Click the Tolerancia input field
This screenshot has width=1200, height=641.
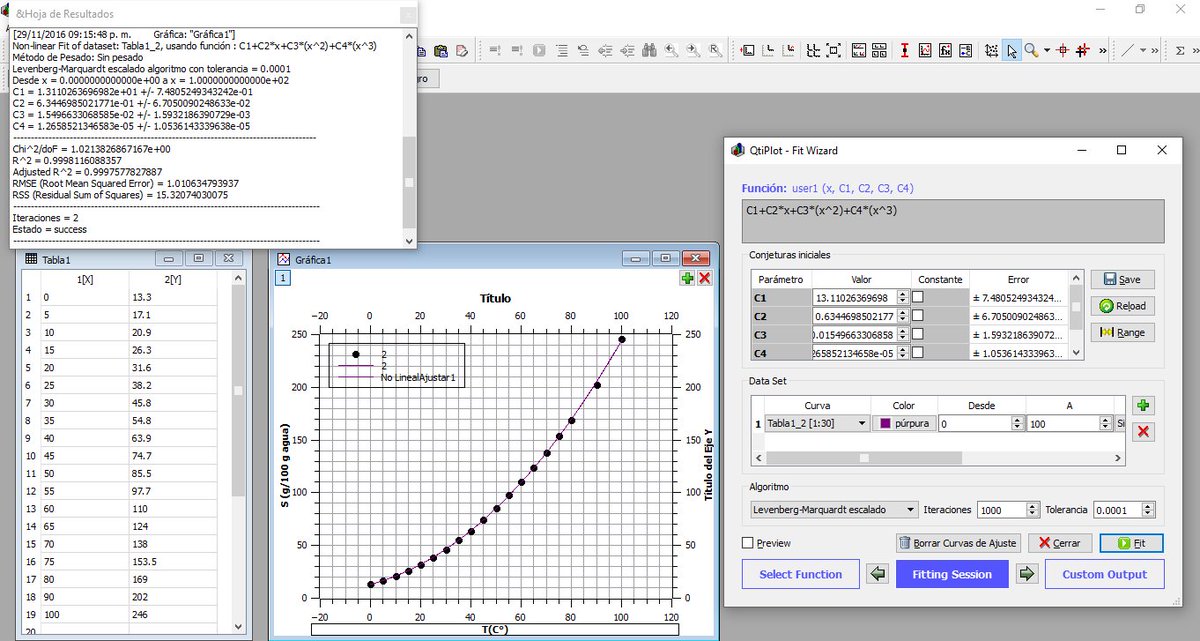point(1126,510)
